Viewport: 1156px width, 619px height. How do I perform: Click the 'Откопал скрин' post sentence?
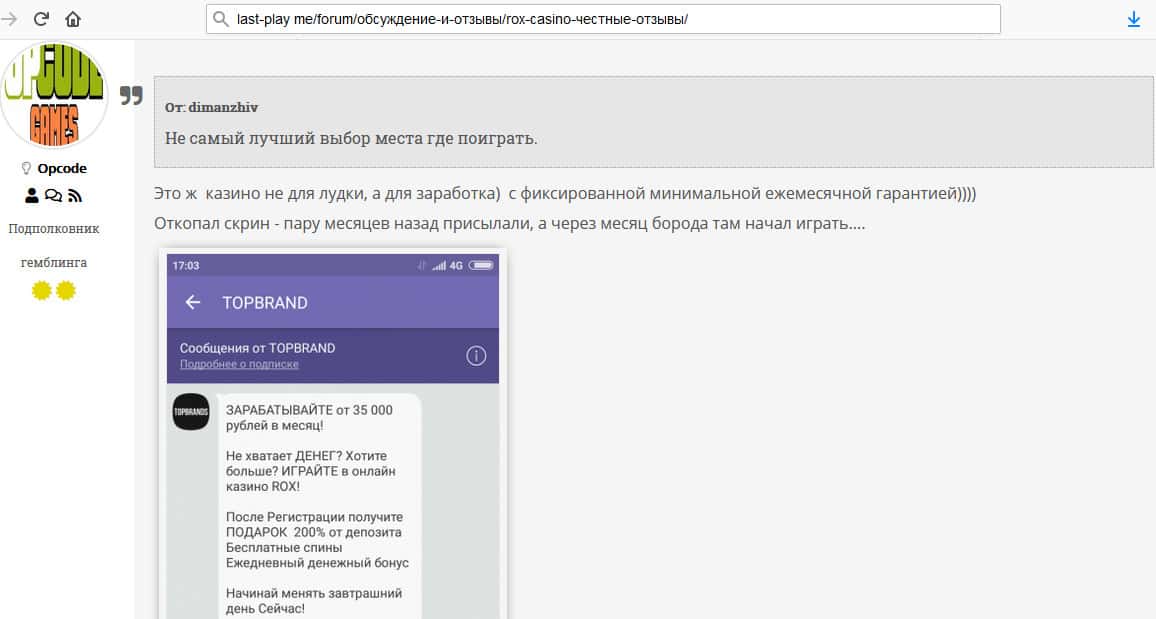[x=509, y=223]
